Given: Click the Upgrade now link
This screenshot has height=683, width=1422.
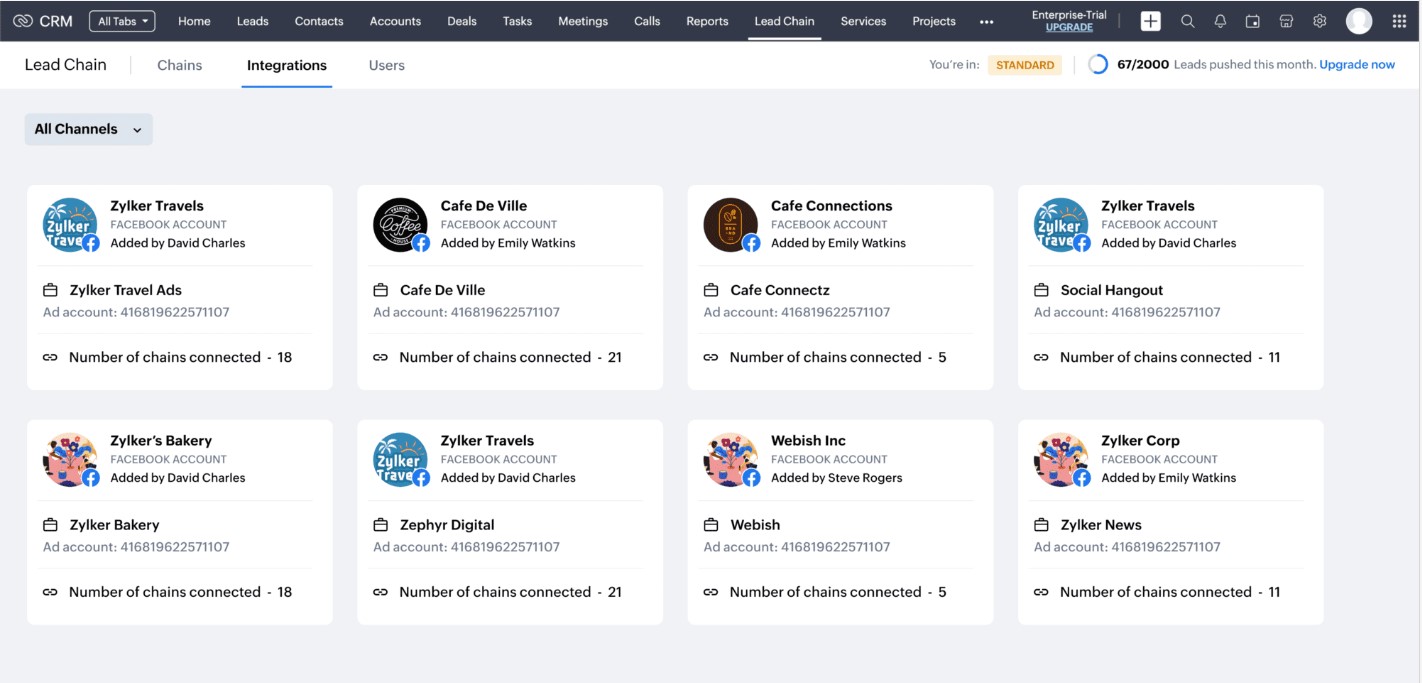Looking at the screenshot, I should coord(1357,65).
